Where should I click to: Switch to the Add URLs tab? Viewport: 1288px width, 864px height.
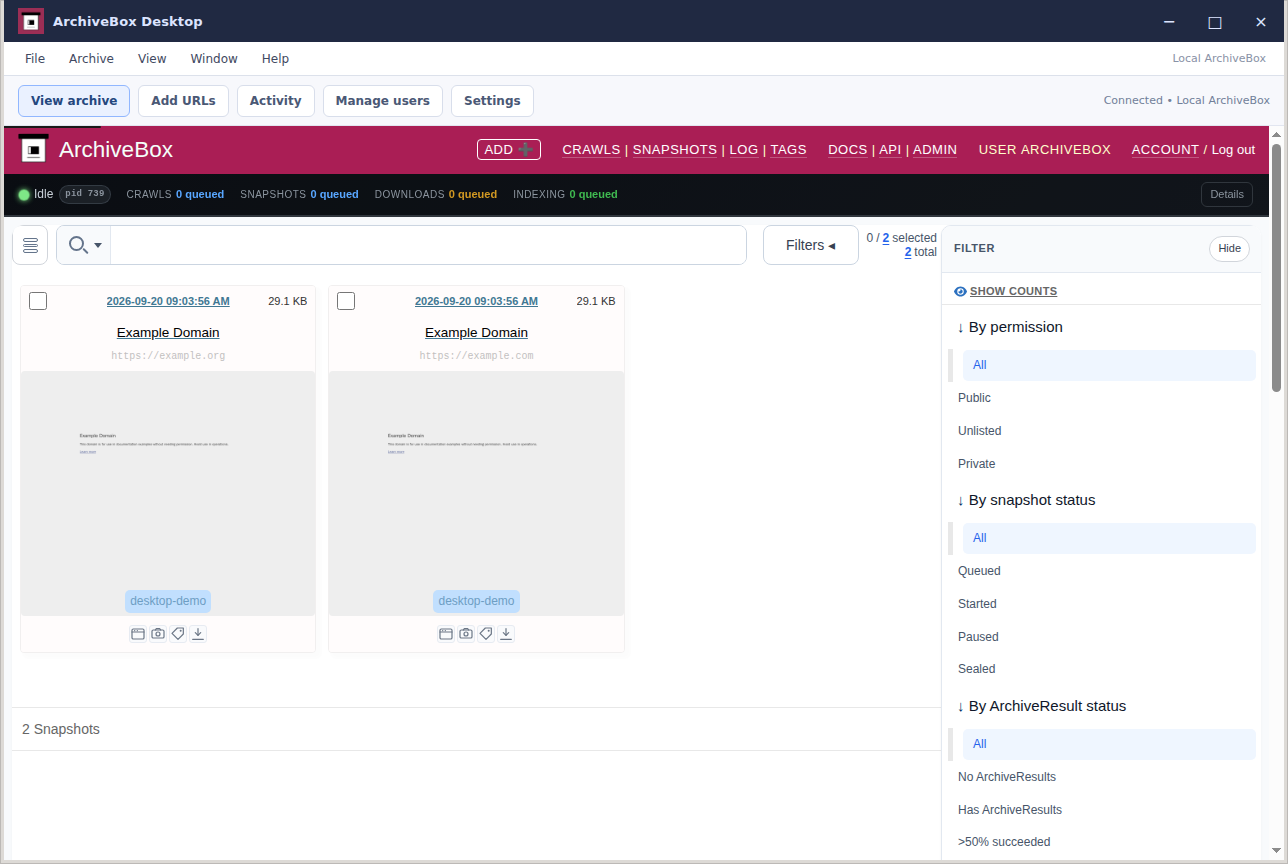click(x=183, y=101)
